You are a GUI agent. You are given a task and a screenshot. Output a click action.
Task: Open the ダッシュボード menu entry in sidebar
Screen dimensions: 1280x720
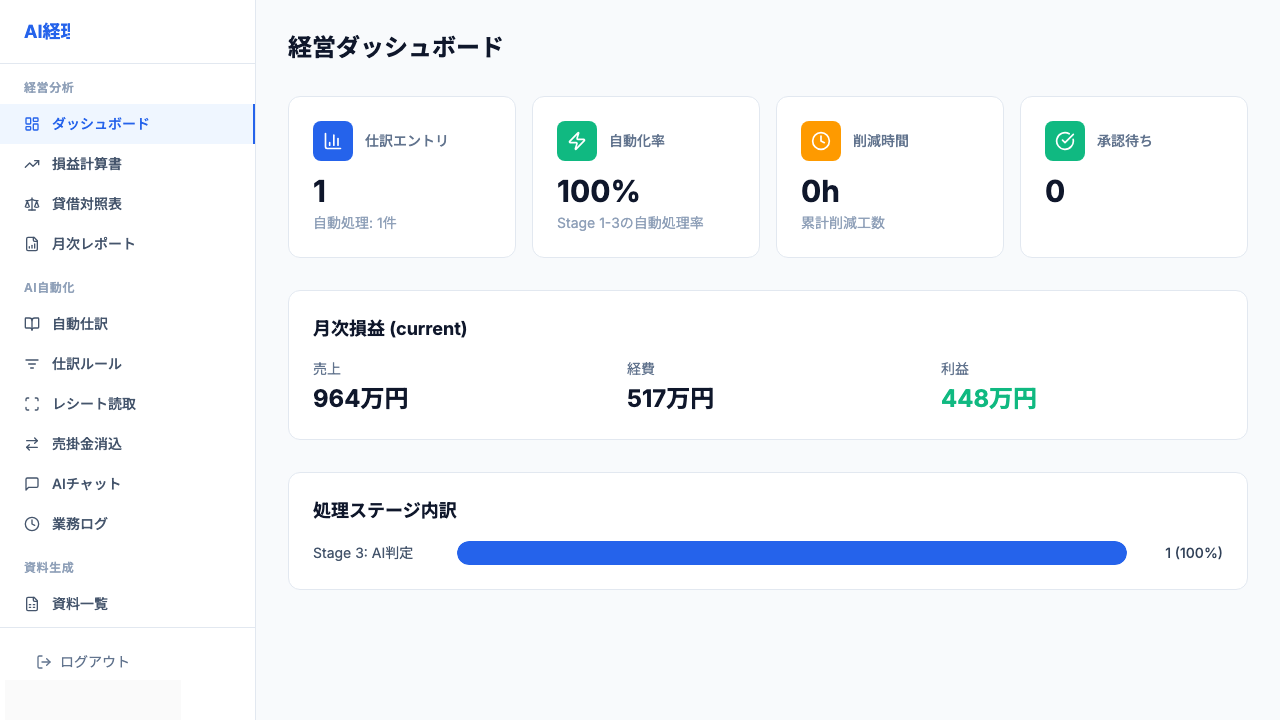coord(100,123)
